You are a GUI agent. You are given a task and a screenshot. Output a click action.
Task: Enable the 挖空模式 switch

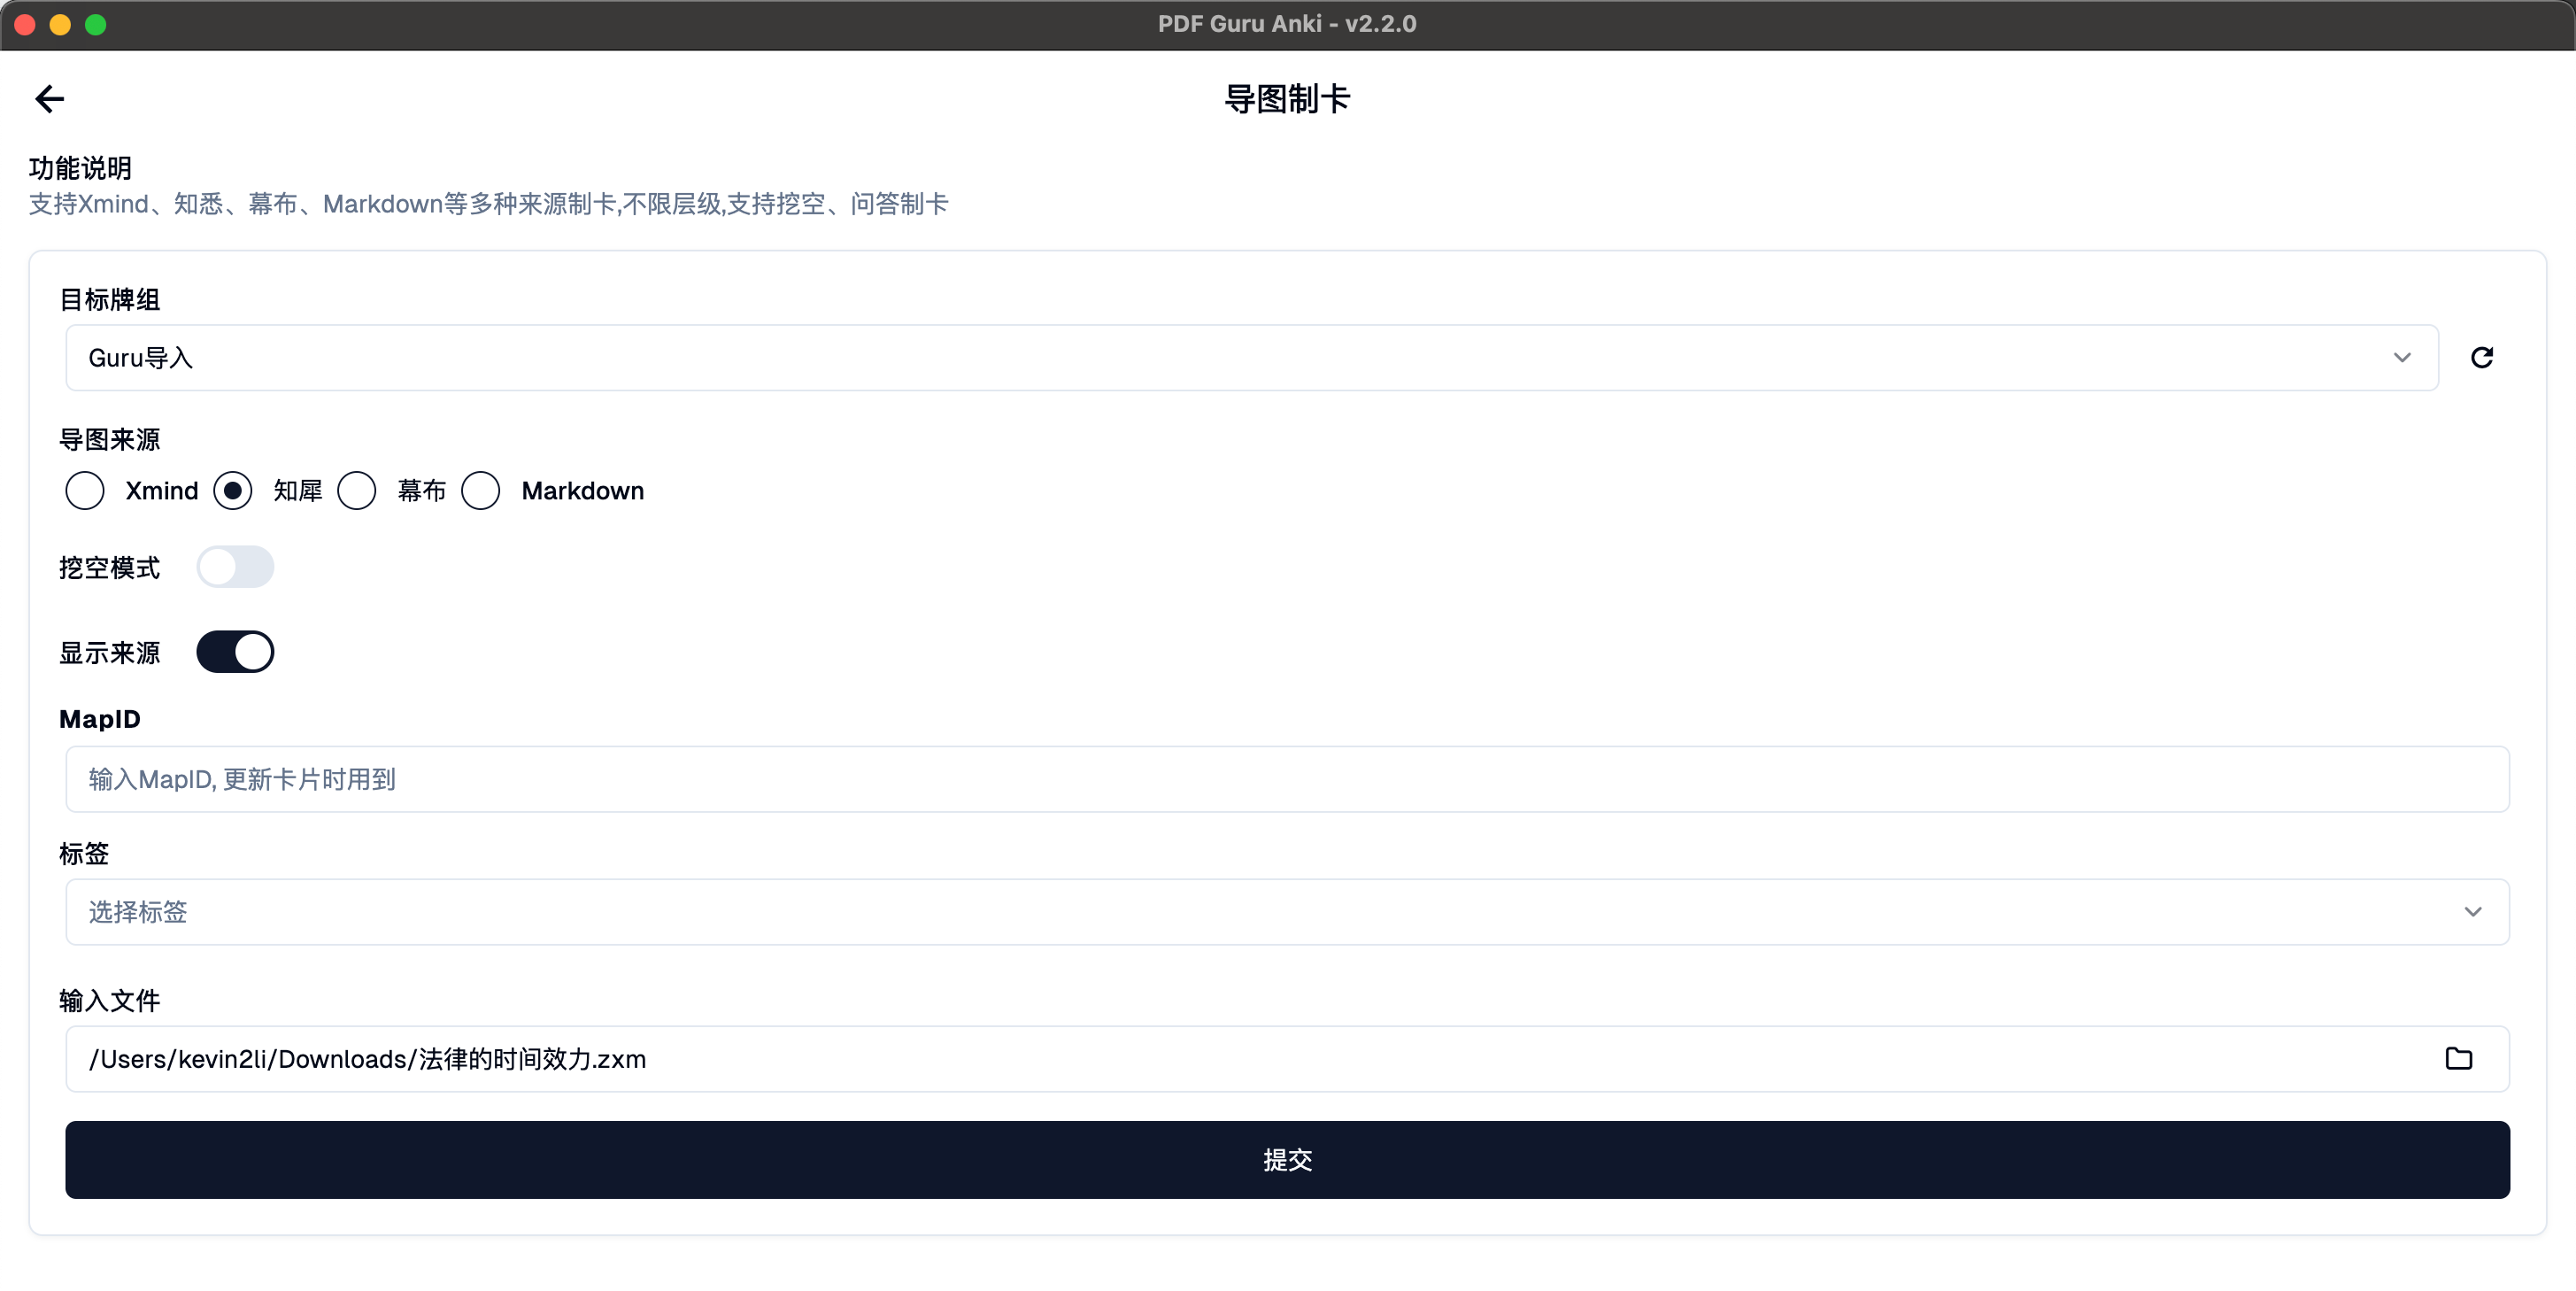pos(235,567)
